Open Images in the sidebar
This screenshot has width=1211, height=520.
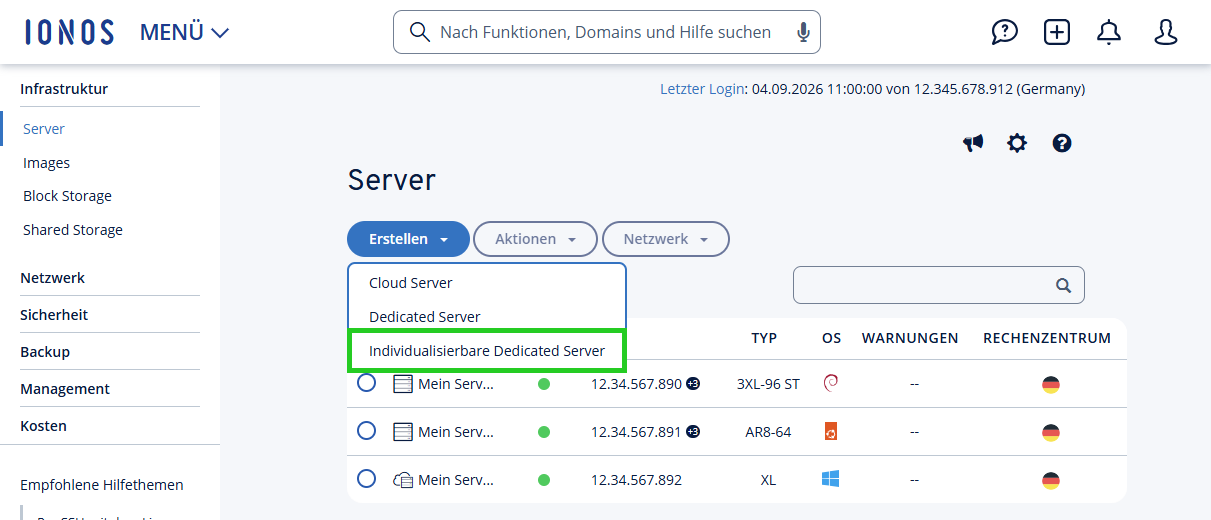tap(46, 163)
